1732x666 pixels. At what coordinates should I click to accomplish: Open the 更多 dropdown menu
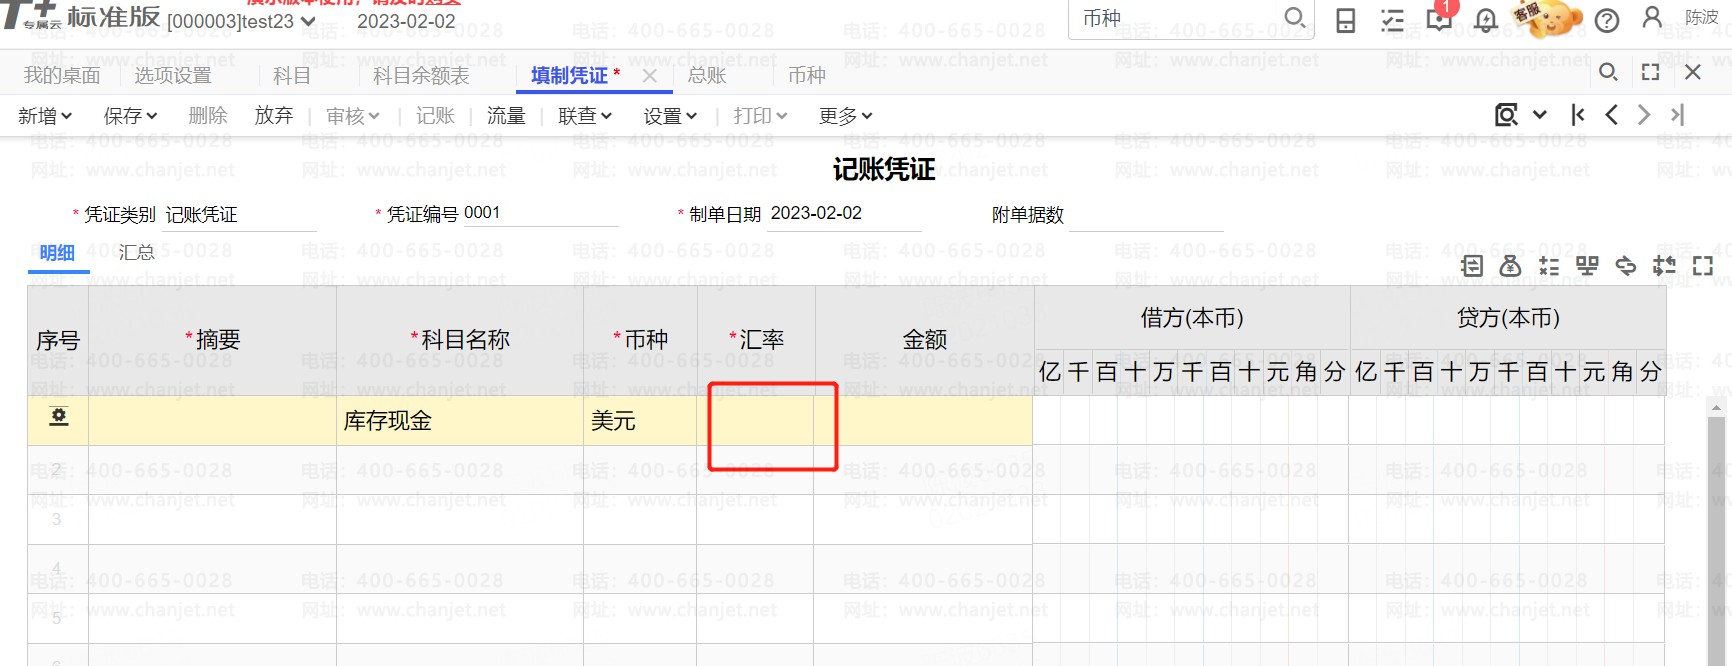click(845, 116)
